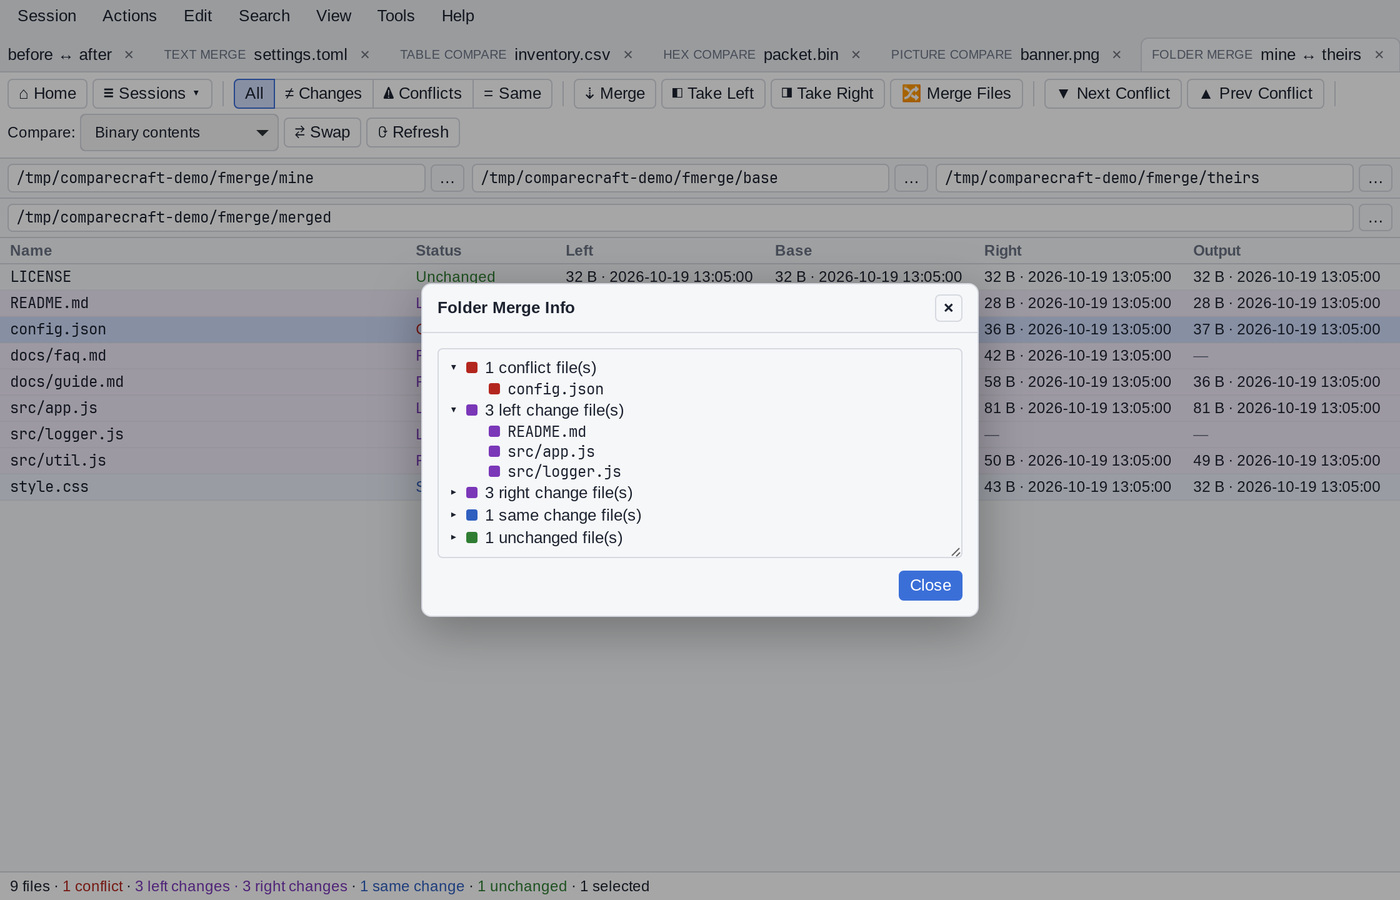Close the Folder Merge Info dialog with X

point(948,308)
